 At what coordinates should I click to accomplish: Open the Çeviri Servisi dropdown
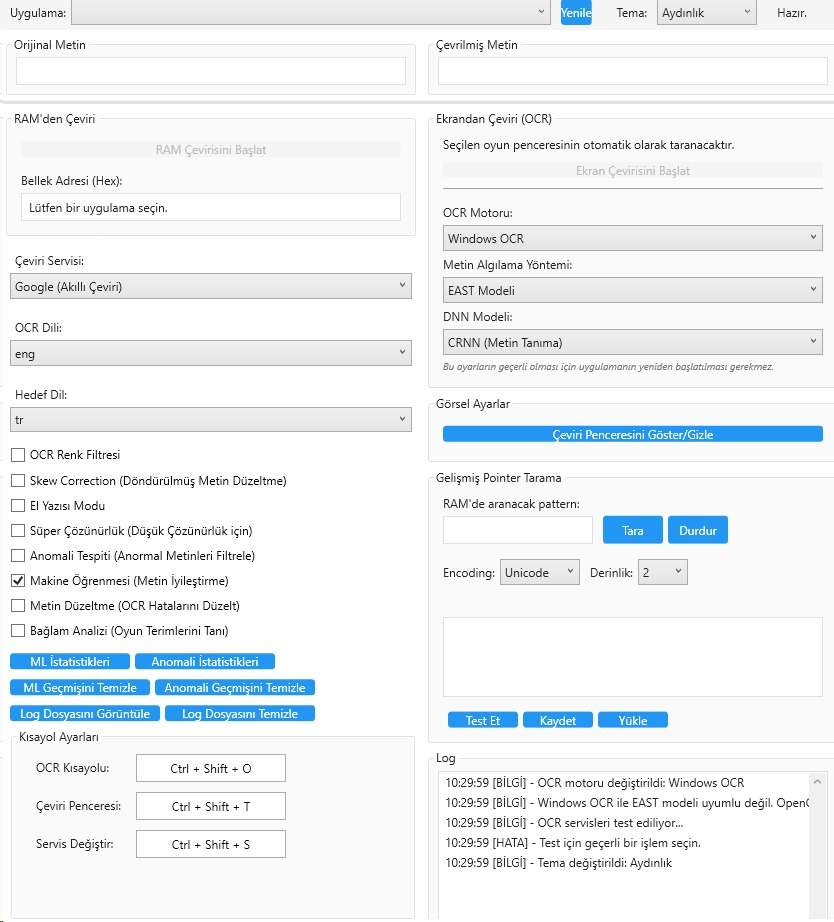click(x=210, y=286)
